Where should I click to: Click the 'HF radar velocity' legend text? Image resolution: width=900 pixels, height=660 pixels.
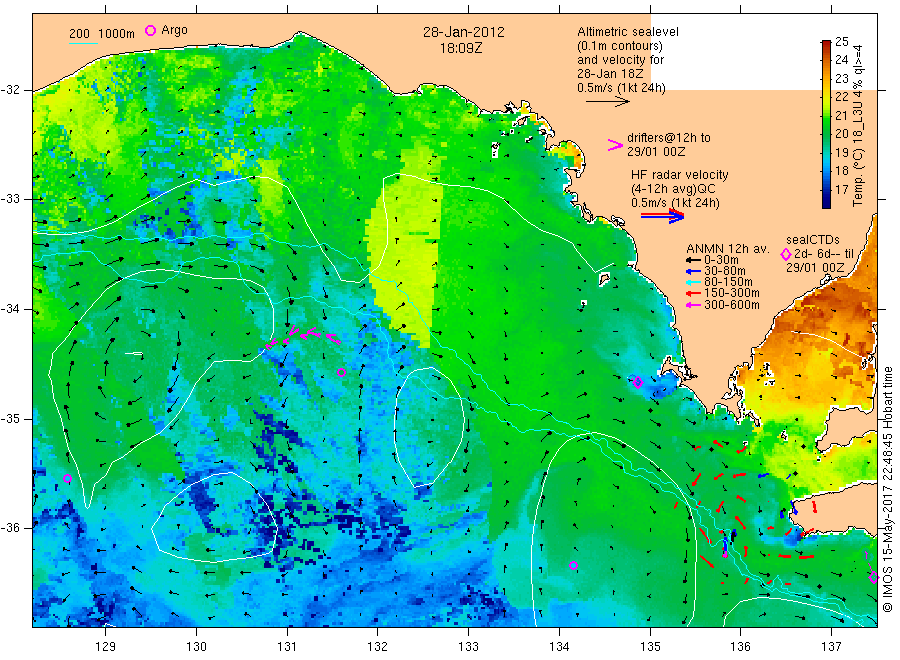[x=680, y=175]
